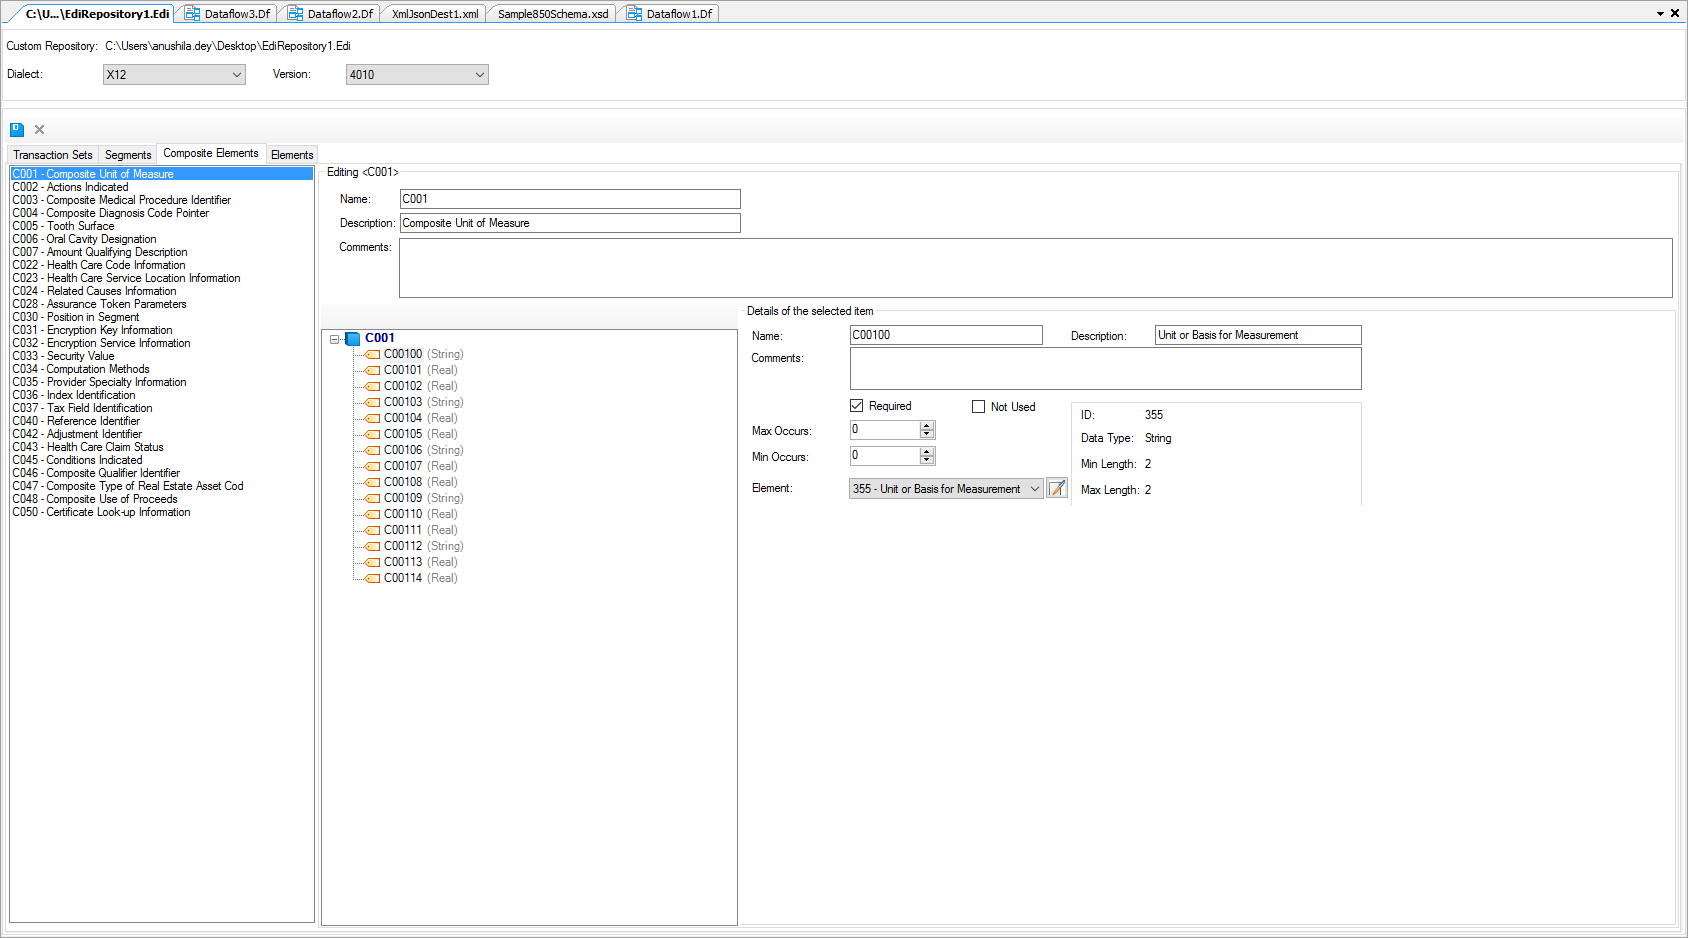Uncheck the Required checkbox
This screenshot has height=938, width=1688.
(x=857, y=406)
